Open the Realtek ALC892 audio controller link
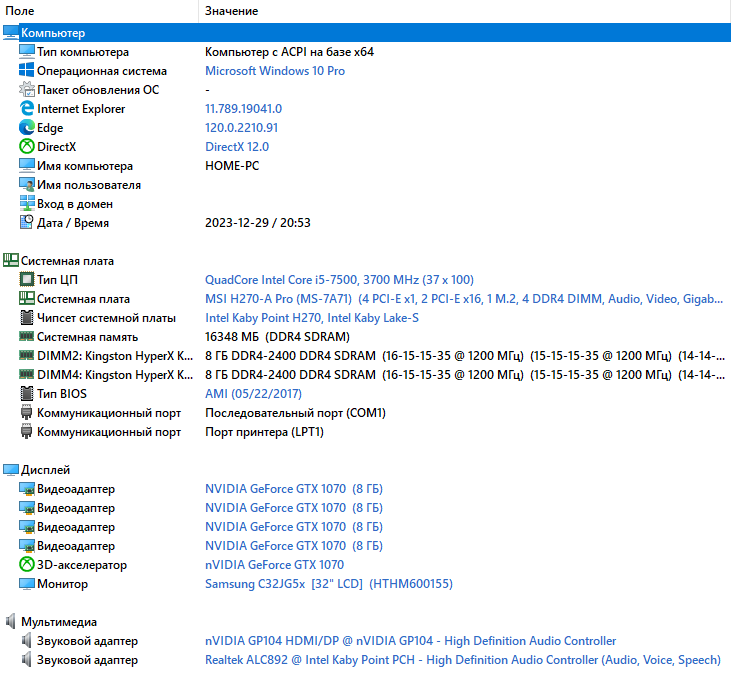The height and width of the screenshot is (676, 741). 463,660
